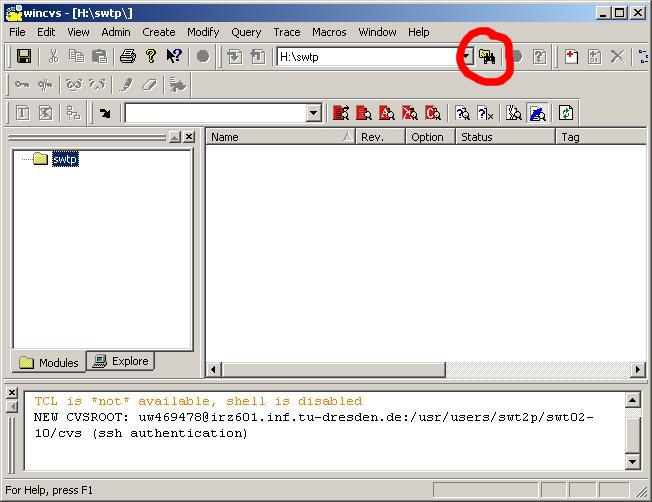
Task: Toggle the red A show added filter
Action: tap(387, 113)
